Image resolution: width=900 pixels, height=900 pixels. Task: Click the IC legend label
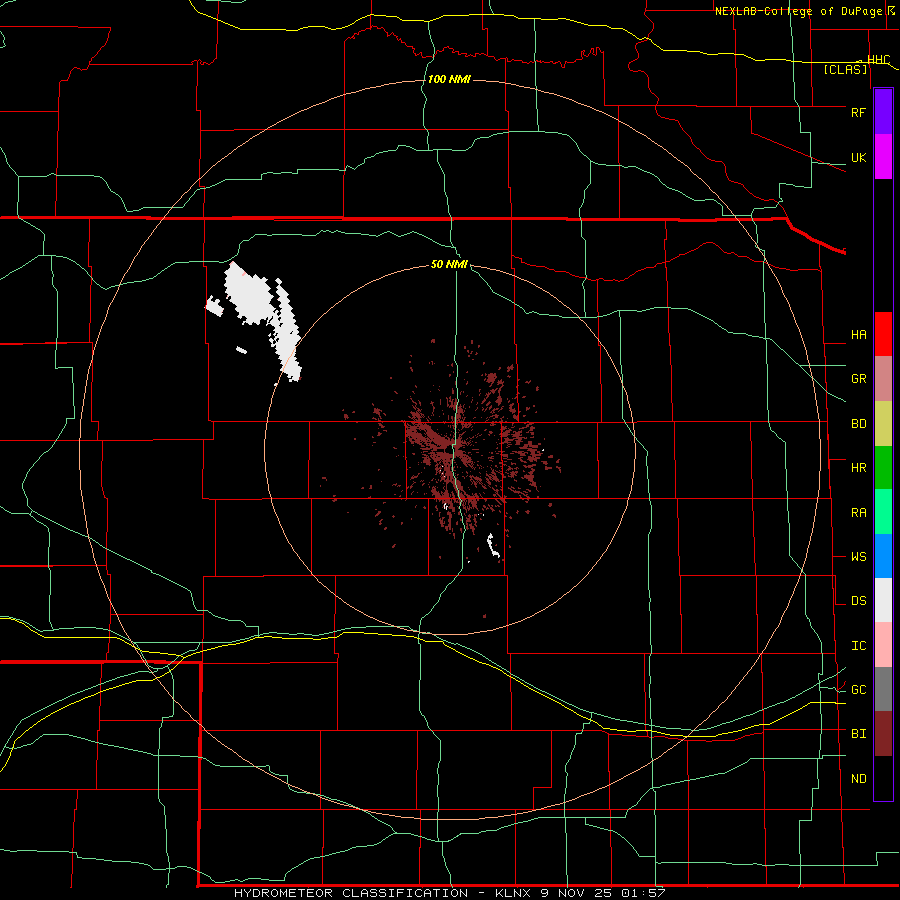(x=859, y=646)
